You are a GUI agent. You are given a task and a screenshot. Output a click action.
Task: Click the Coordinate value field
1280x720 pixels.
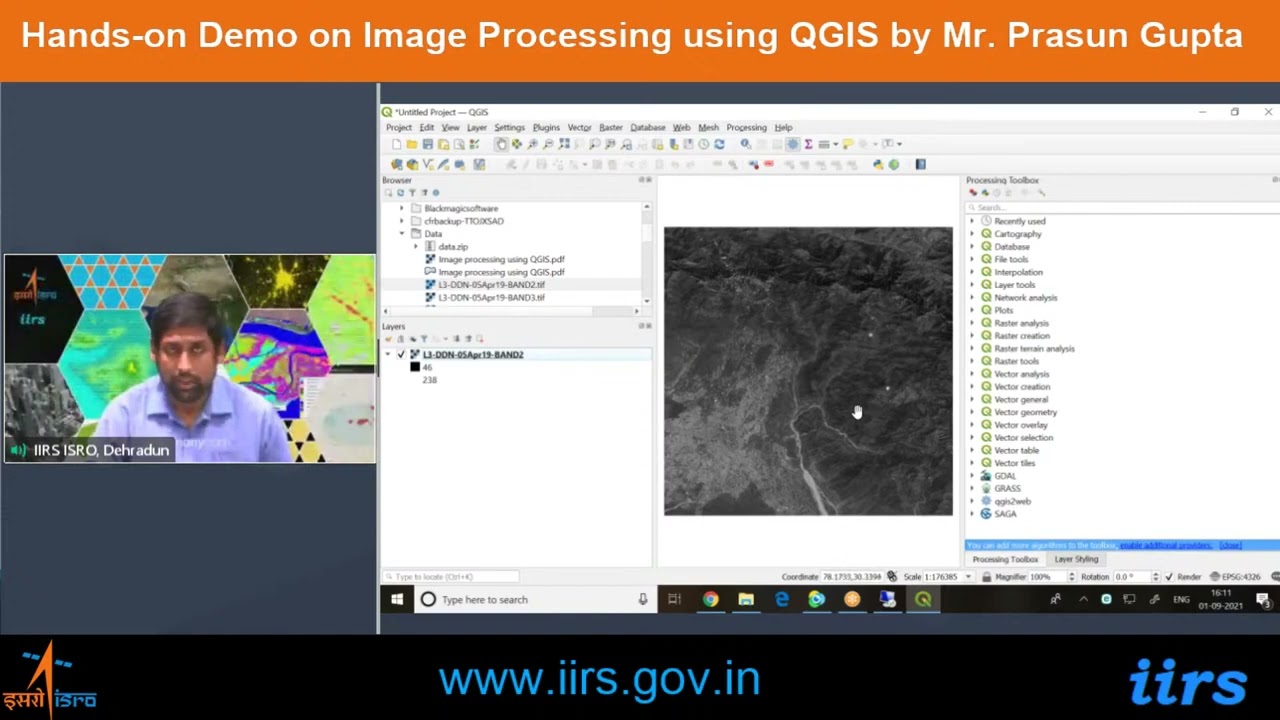(x=851, y=577)
